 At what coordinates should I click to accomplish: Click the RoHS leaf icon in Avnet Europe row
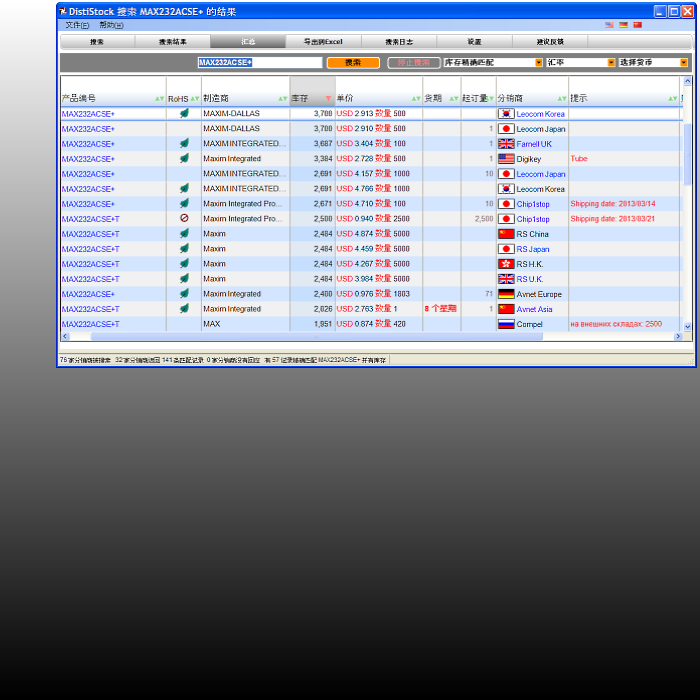click(184, 293)
